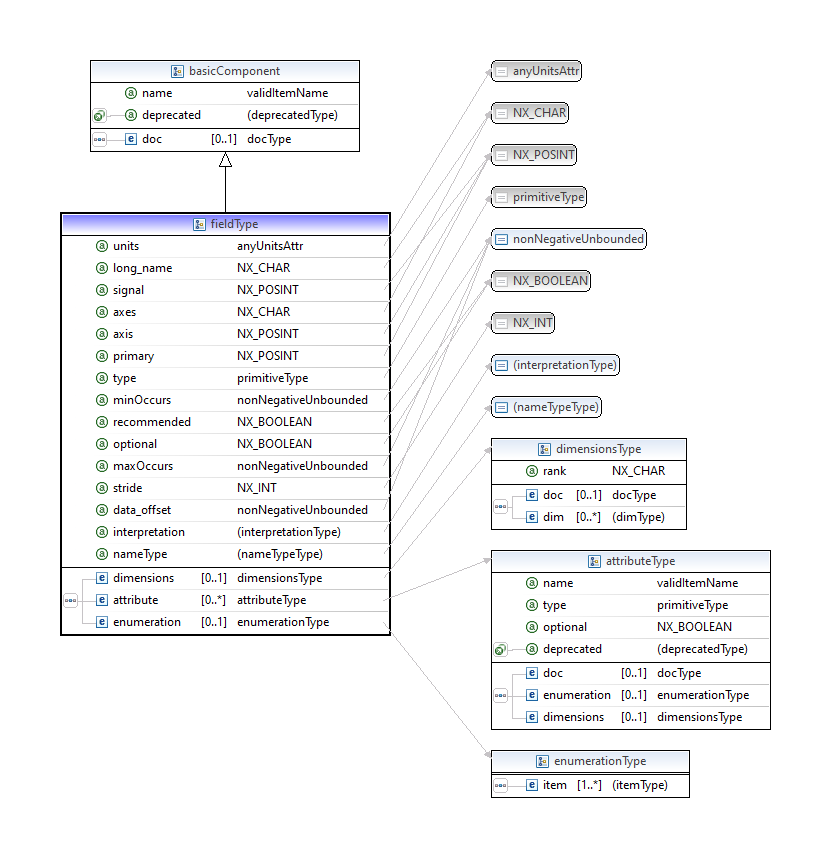This screenshot has height=858, width=831.
Task: Click the inheritance arrow triangle under basicComponent
Action: (225, 160)
